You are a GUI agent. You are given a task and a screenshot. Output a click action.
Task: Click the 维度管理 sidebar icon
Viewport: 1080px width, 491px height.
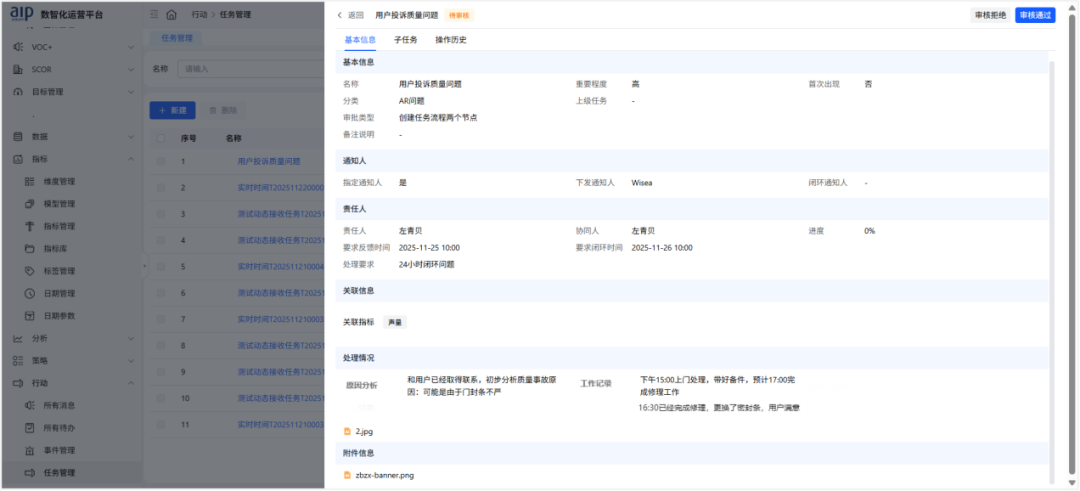tap(30, 182)
